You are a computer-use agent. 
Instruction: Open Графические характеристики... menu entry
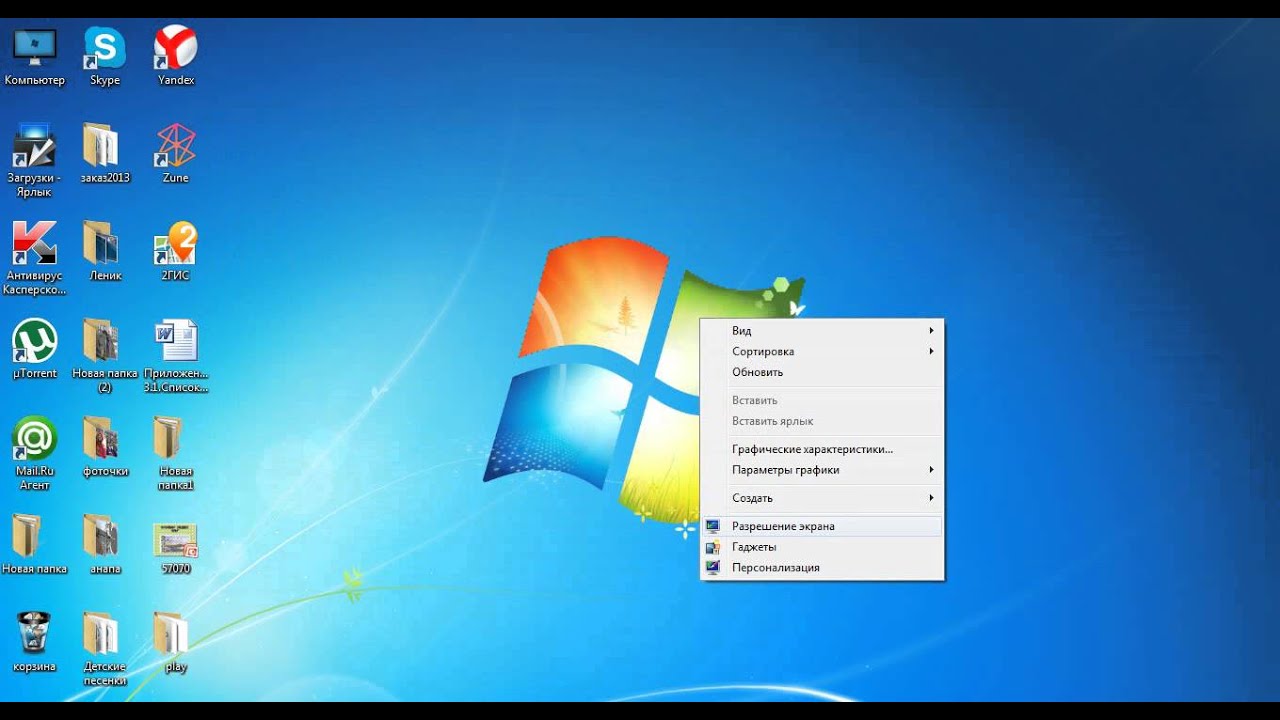pos(822,449)
